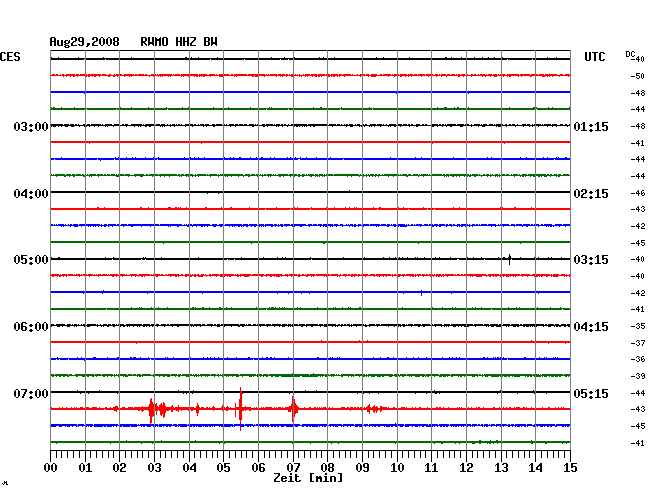Image resolution: width=650 pixels, height=494 pixels.
Task: Click the -39 DC offset value
Action: (638, 376)
